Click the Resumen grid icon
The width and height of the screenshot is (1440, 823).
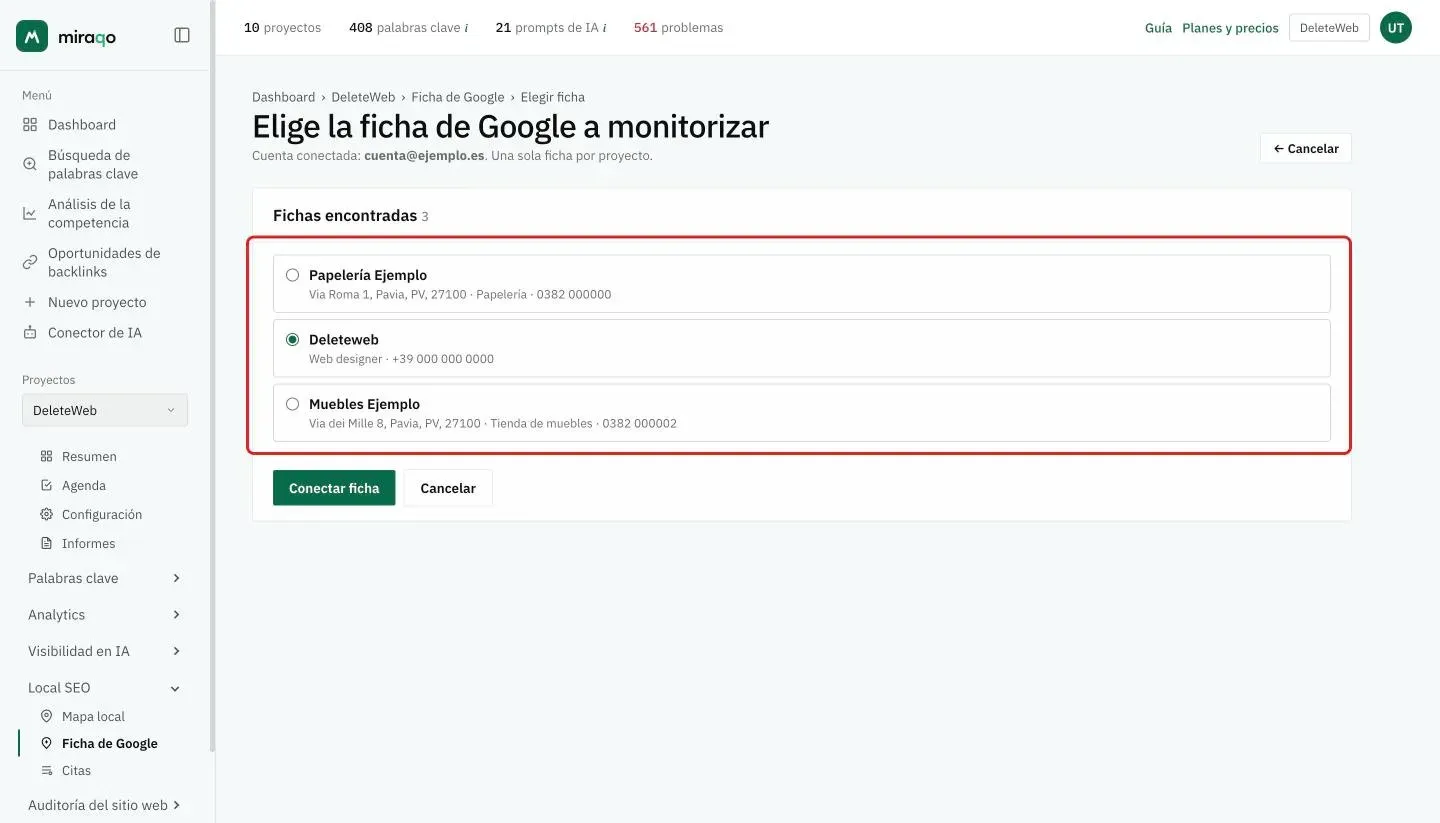click(46, 457)
